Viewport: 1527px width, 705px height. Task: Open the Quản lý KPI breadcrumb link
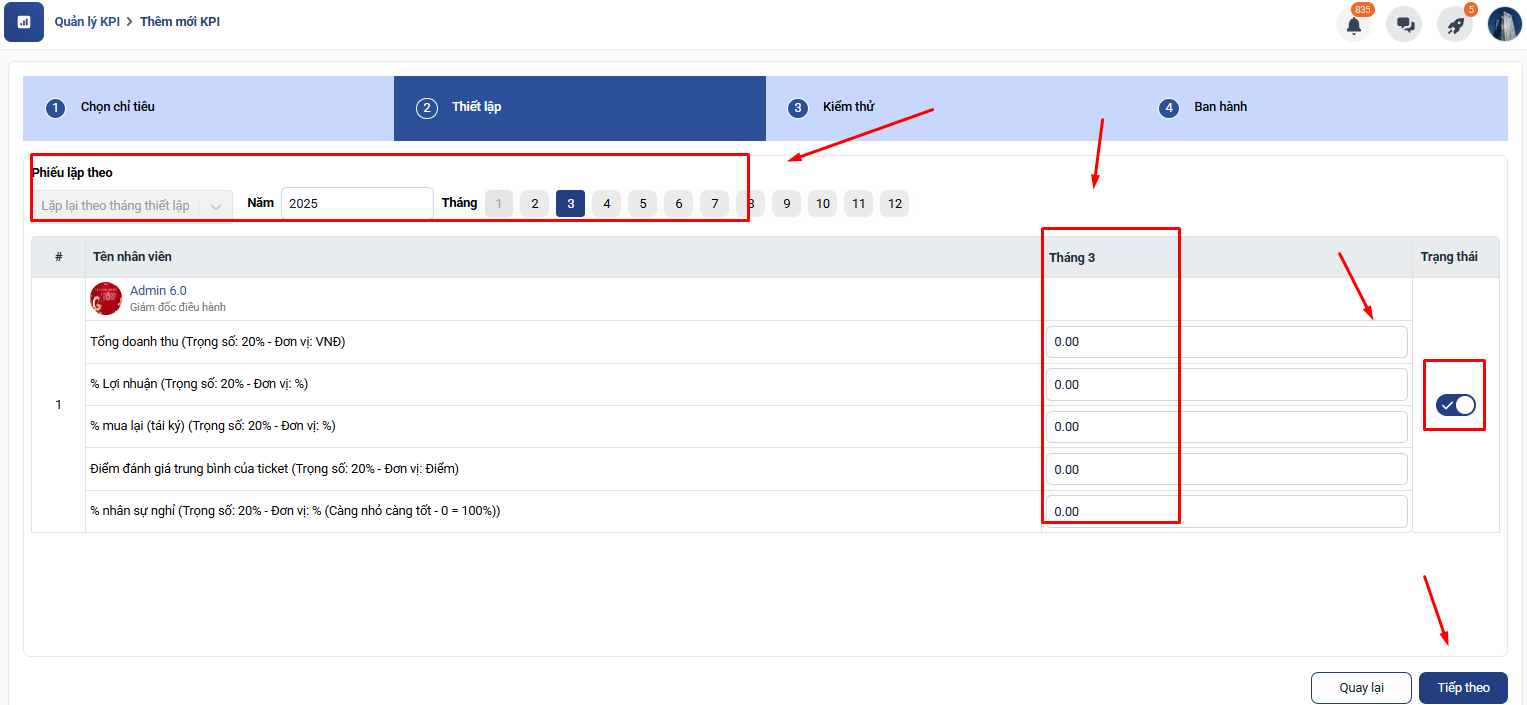[x=87, y=21]
